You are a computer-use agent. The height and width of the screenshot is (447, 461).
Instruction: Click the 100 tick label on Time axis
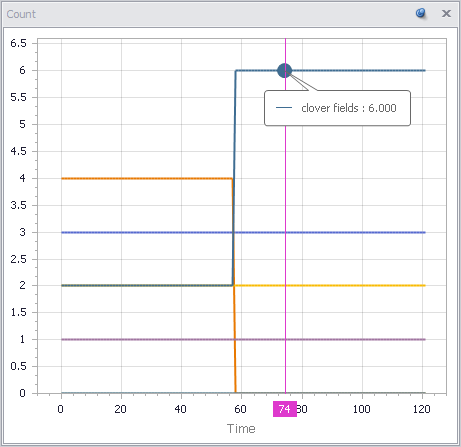(x=362, y=409)
